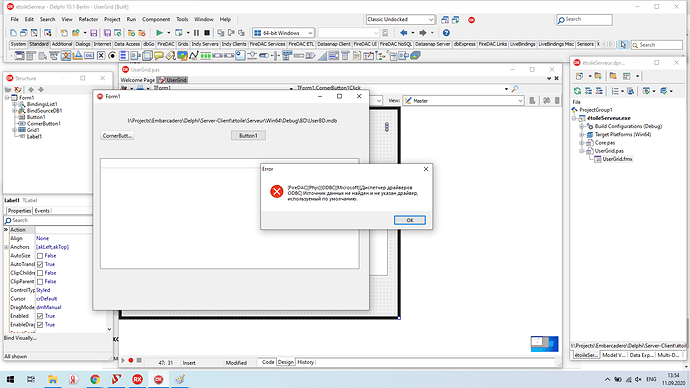690x388 pixels.
Task: Click the Object Inspector search field
Action: click(48, 220)
